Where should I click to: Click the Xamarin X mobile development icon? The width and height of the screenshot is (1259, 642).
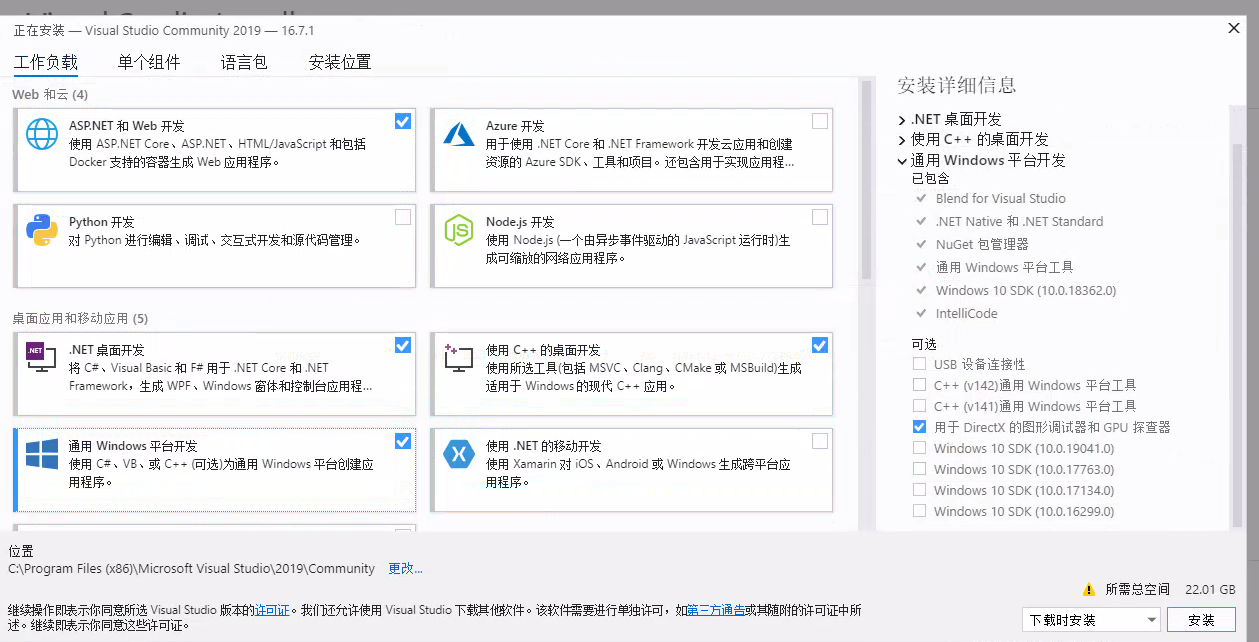click(x=459, y=453)
